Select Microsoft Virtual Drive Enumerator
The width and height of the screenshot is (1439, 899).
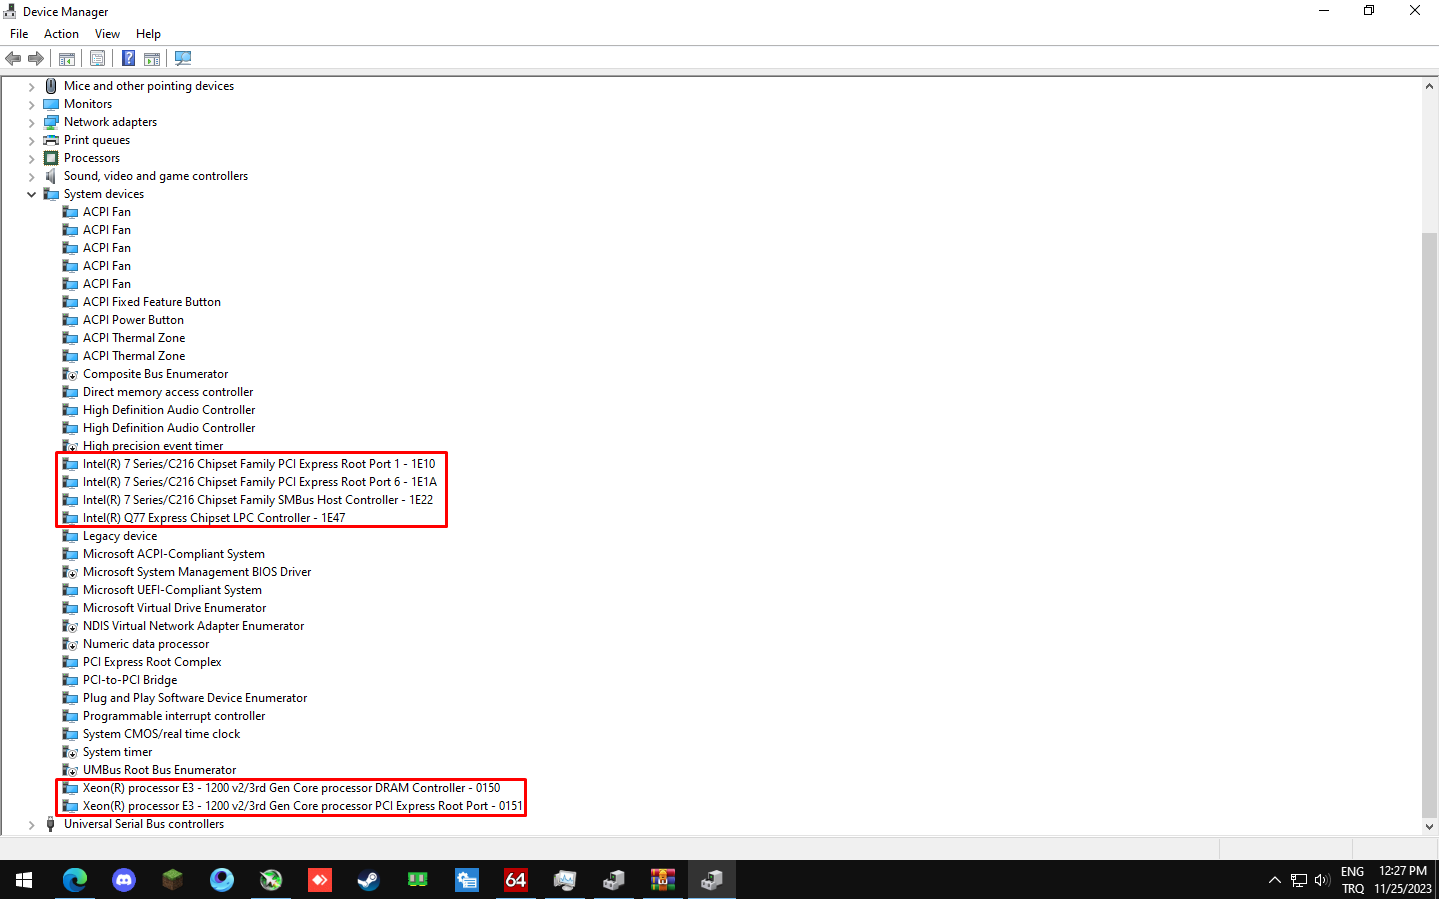coord(175,608)
